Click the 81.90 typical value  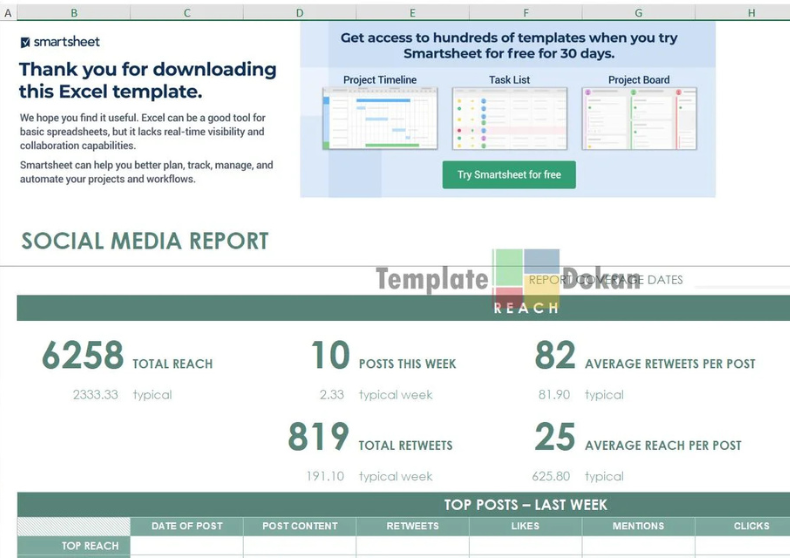[x=554, y=394]
